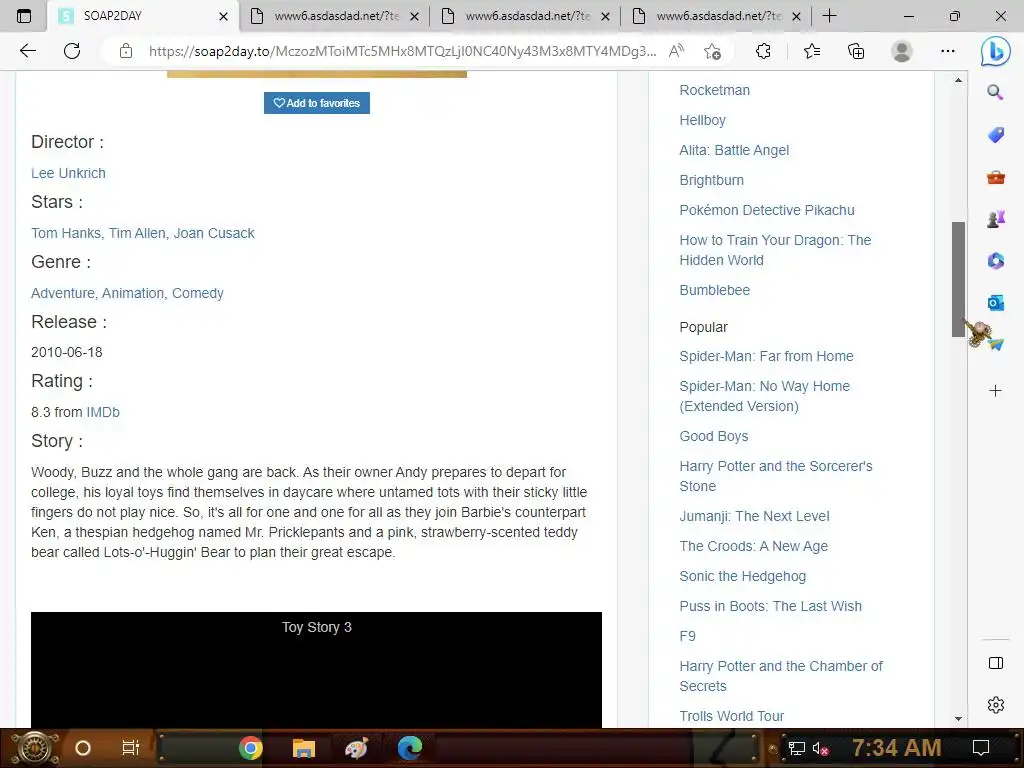Click the muted volume tray icon
This screenshot has width=1024, height=768.
(x=820, y=748)
